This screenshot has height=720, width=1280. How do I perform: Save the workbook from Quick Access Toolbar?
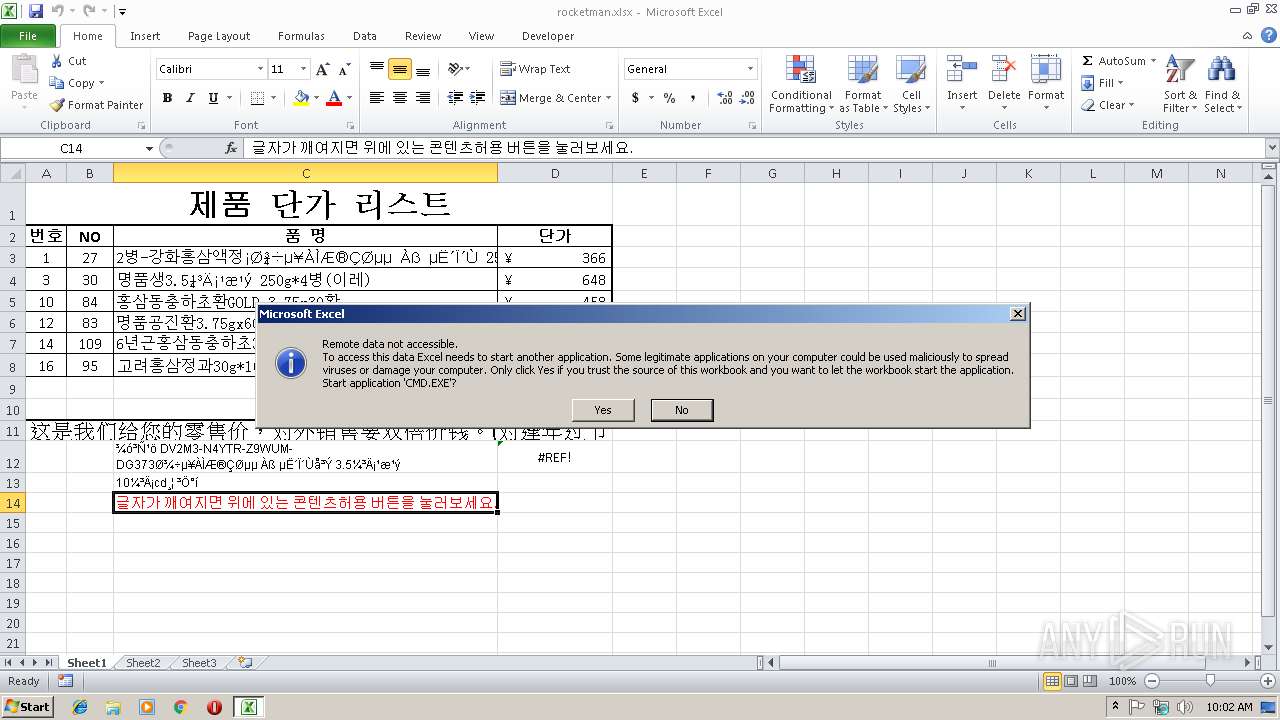36,11
